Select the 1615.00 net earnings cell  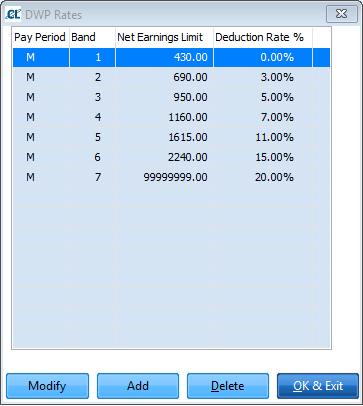coord(164,137)
